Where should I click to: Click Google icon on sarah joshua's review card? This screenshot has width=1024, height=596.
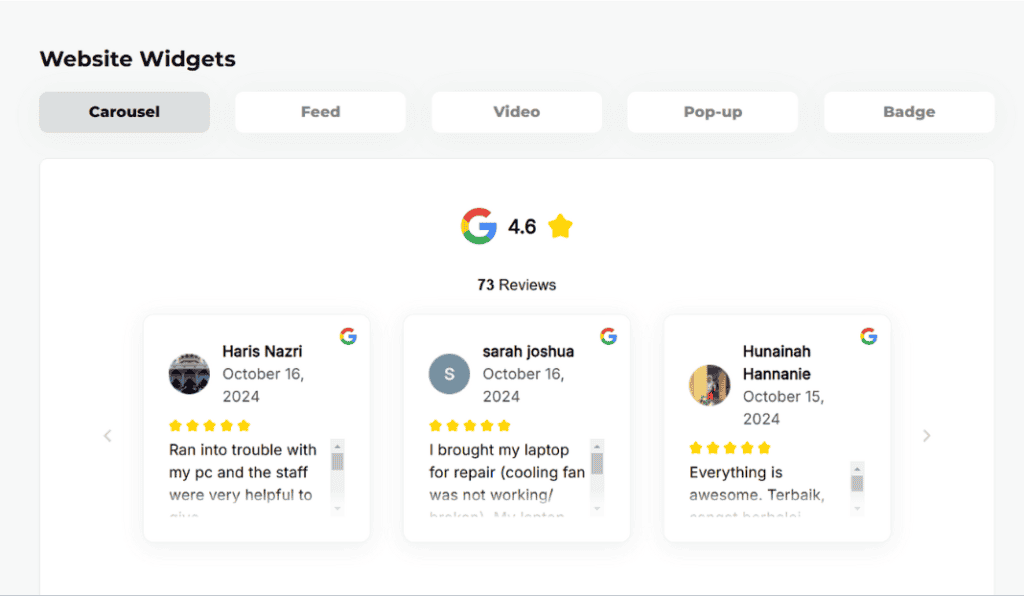click(x=608, y=336)
